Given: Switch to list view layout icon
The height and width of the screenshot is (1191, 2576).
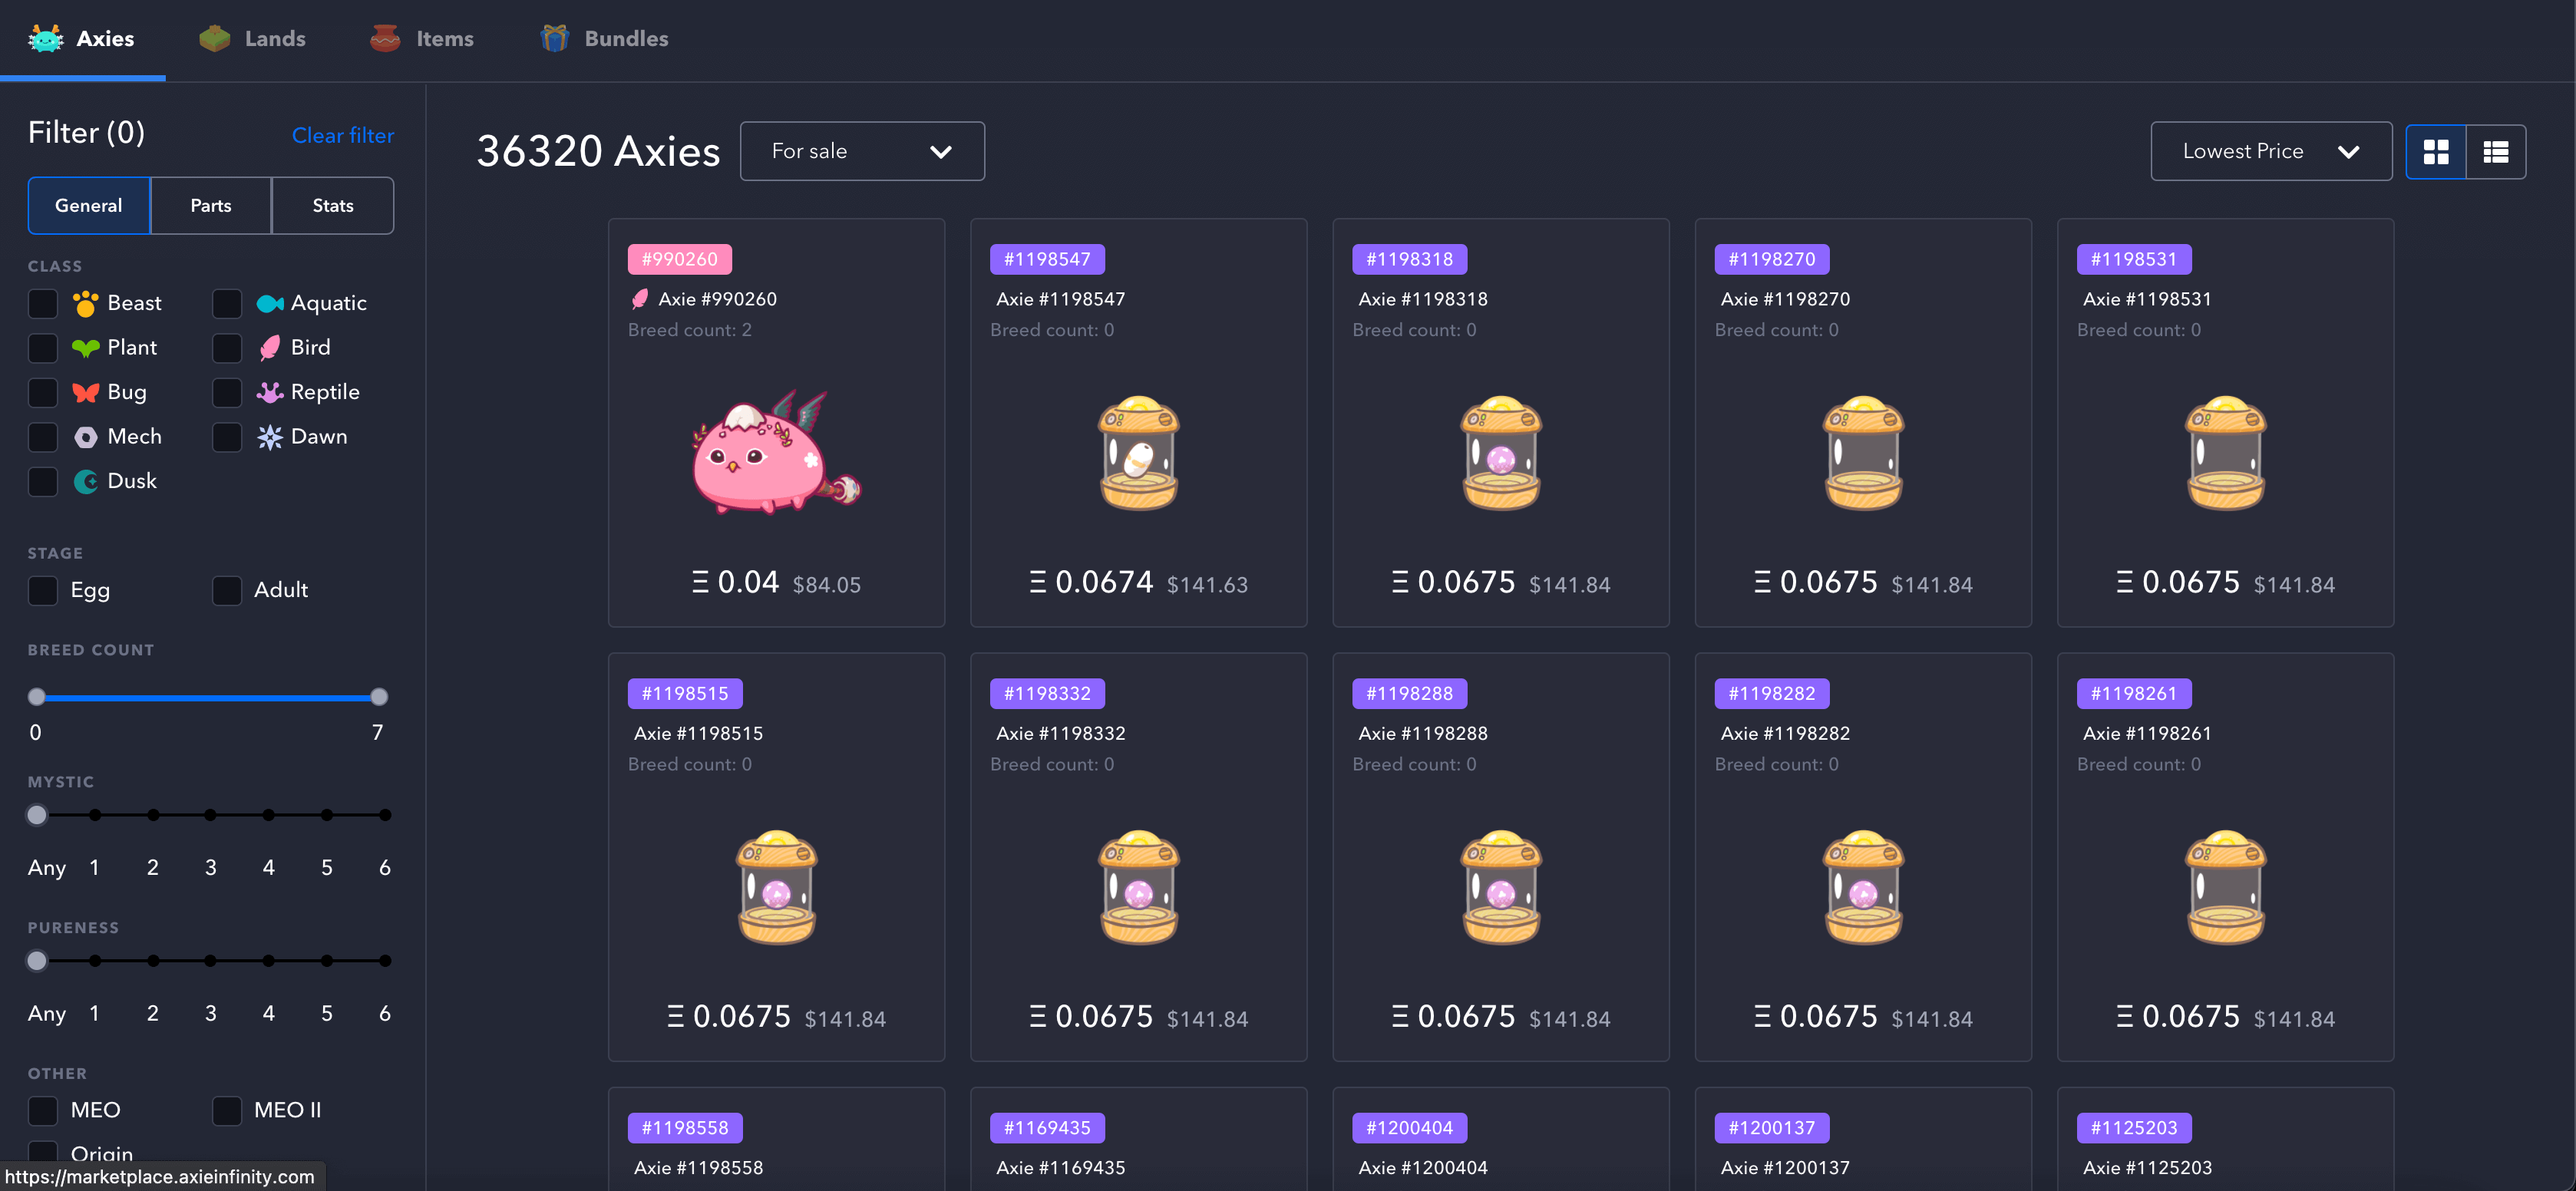Looking at the screenshot, I should [x=2495, y=152].
